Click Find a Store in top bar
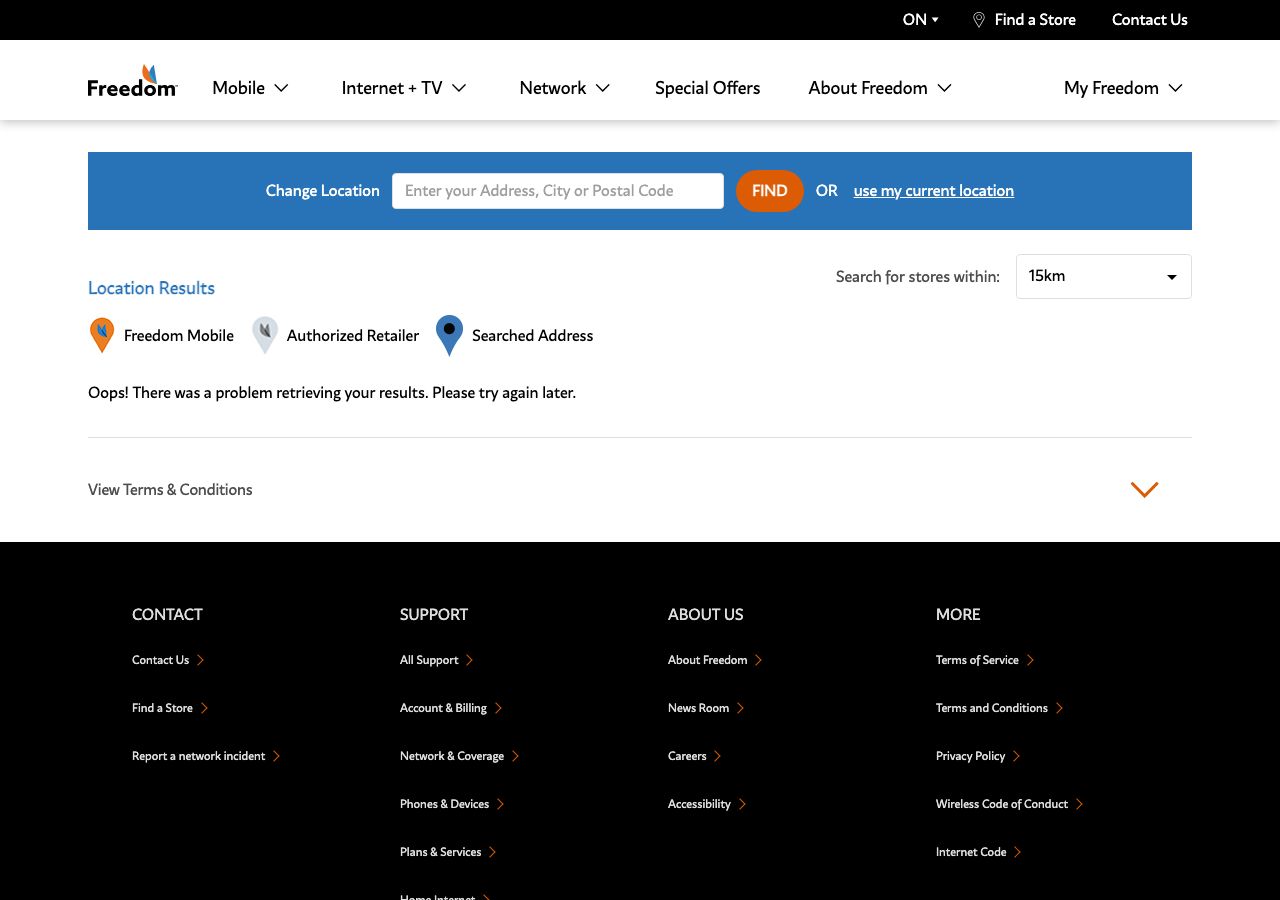Image resolution: width=1280 pixels, height=900 pixels. 1035,20
